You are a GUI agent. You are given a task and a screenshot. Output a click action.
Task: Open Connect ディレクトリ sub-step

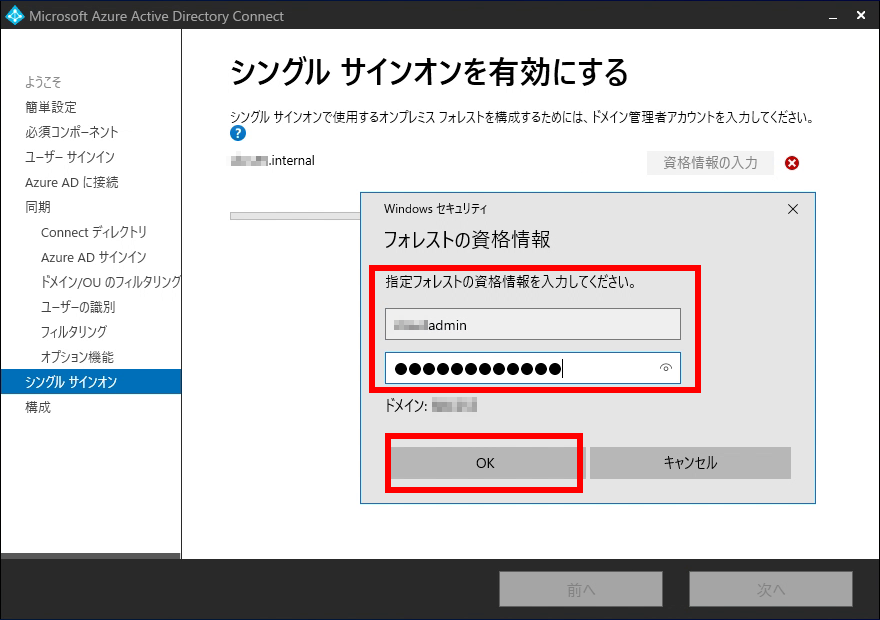[94, 232]
